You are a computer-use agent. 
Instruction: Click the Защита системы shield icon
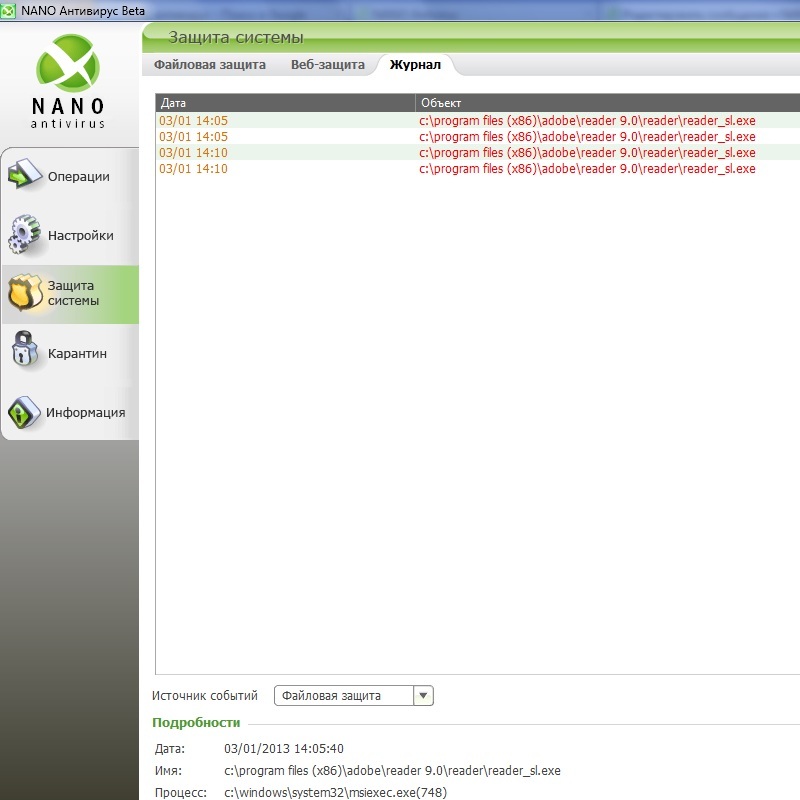[x=24, y=294]
